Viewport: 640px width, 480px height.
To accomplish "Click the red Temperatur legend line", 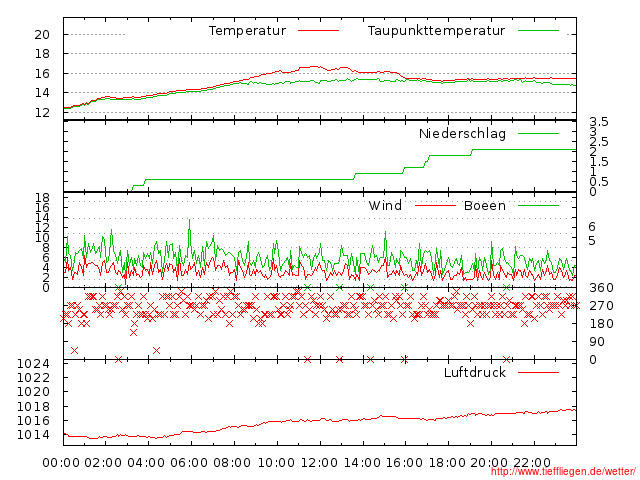I will [x=318, y=31].
